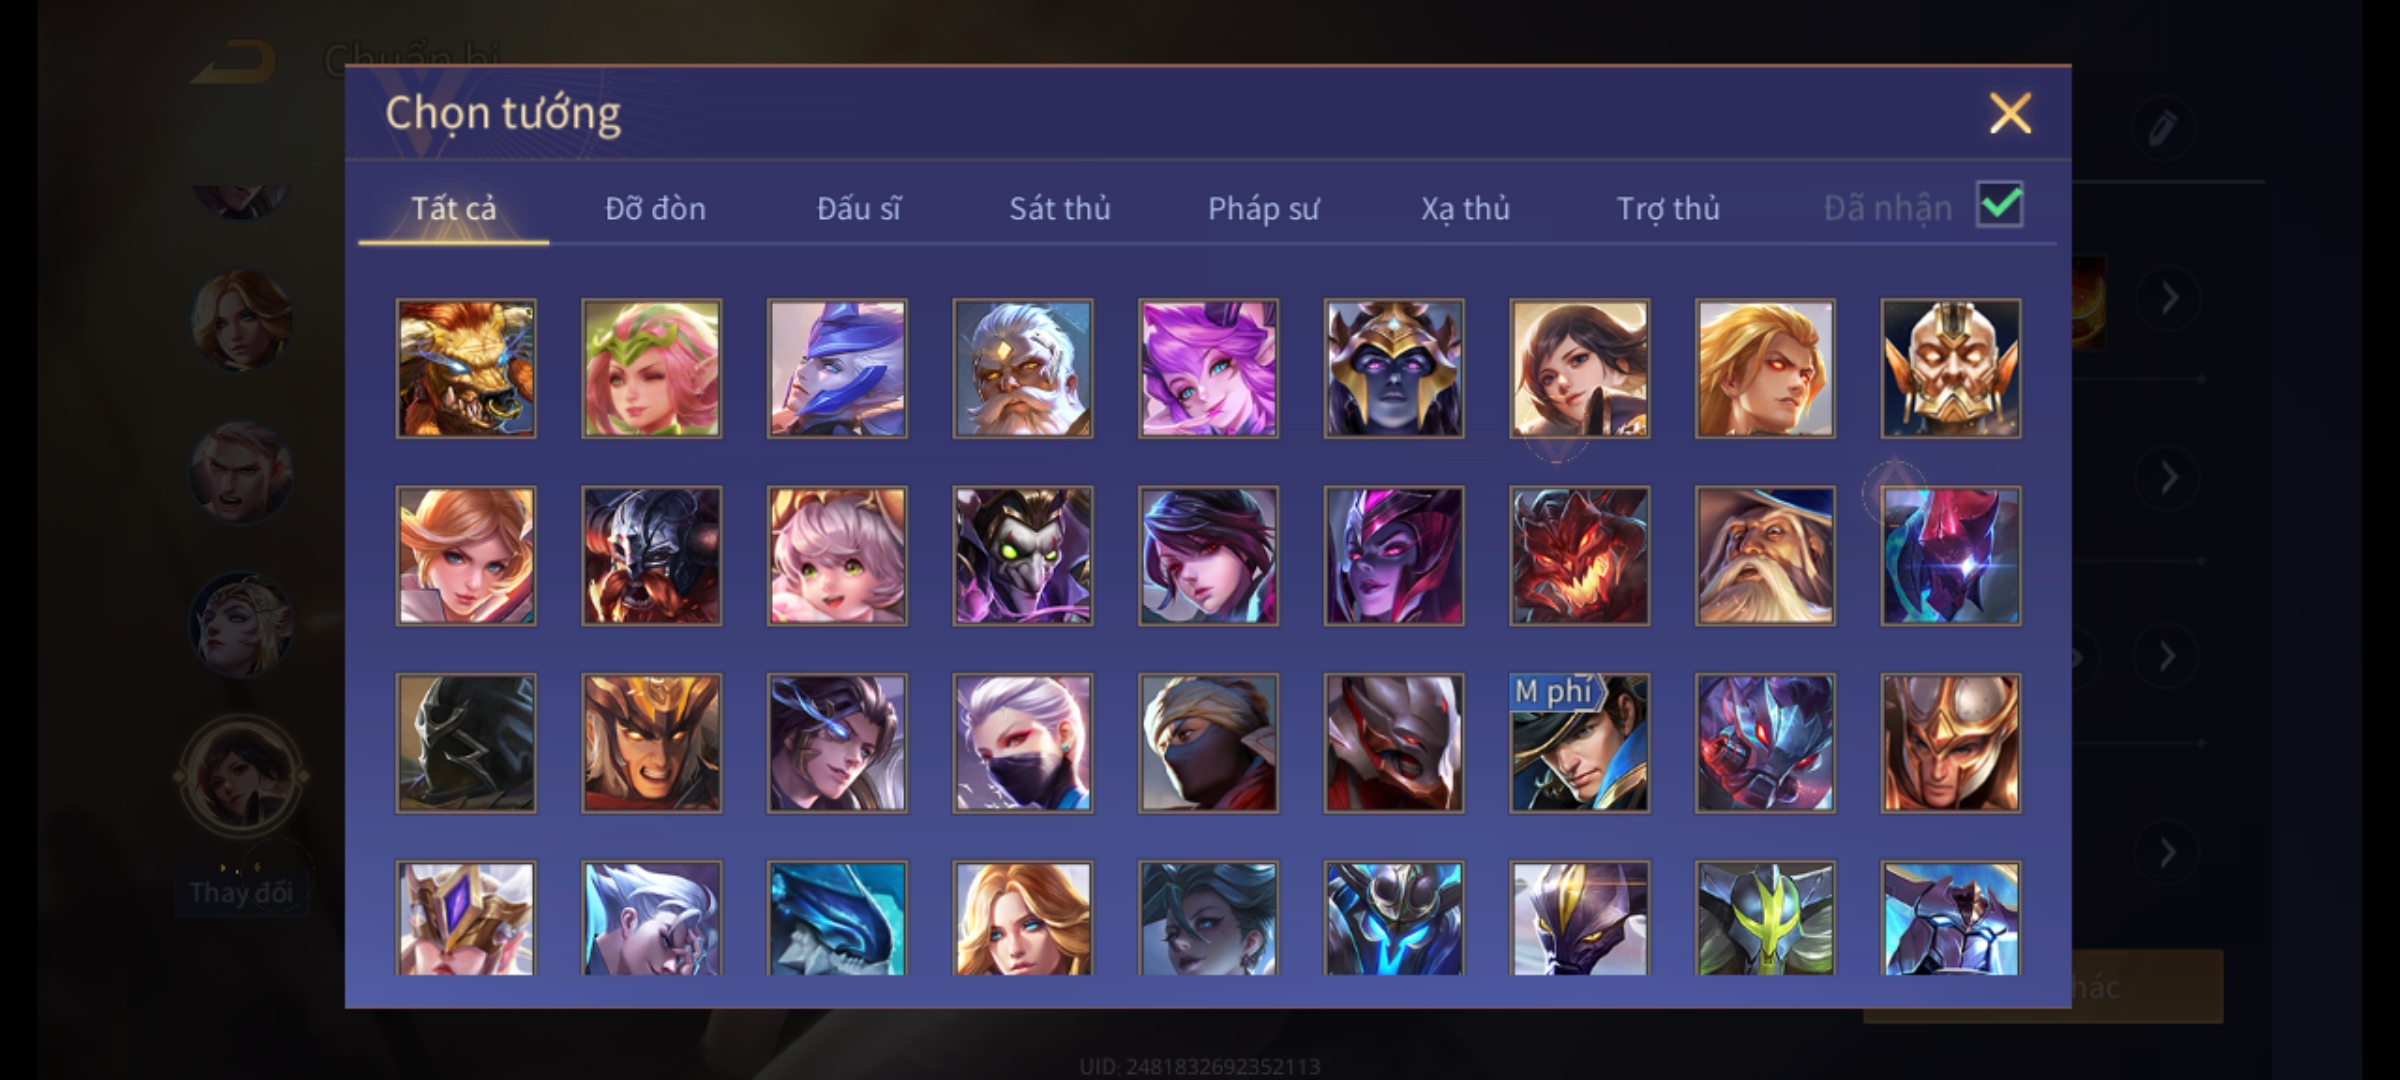Viewport: 2400px width, 1080px height.
Task: Toggle the Đã nhận checkbox
Action: coord(2000,205)
